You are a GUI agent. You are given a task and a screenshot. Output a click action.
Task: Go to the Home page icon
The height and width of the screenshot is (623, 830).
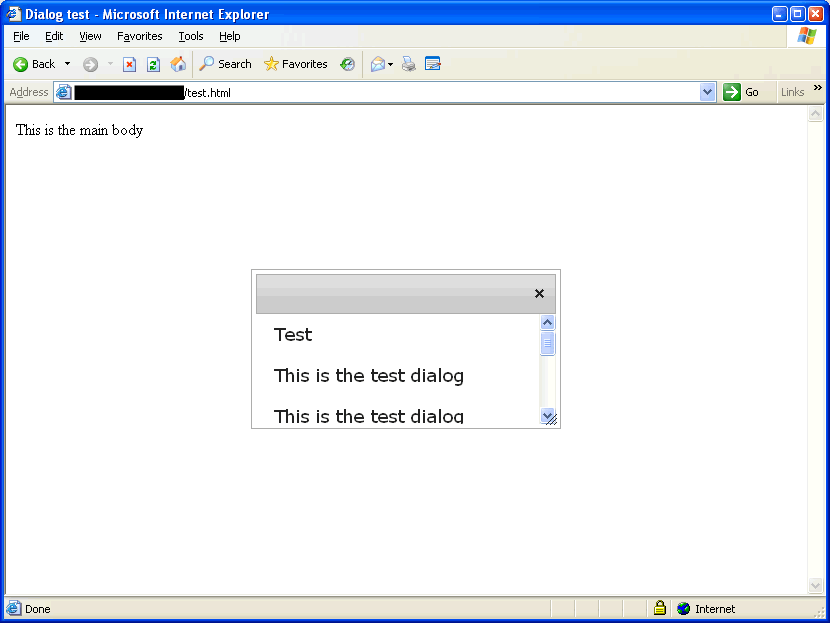click(178, 64)
